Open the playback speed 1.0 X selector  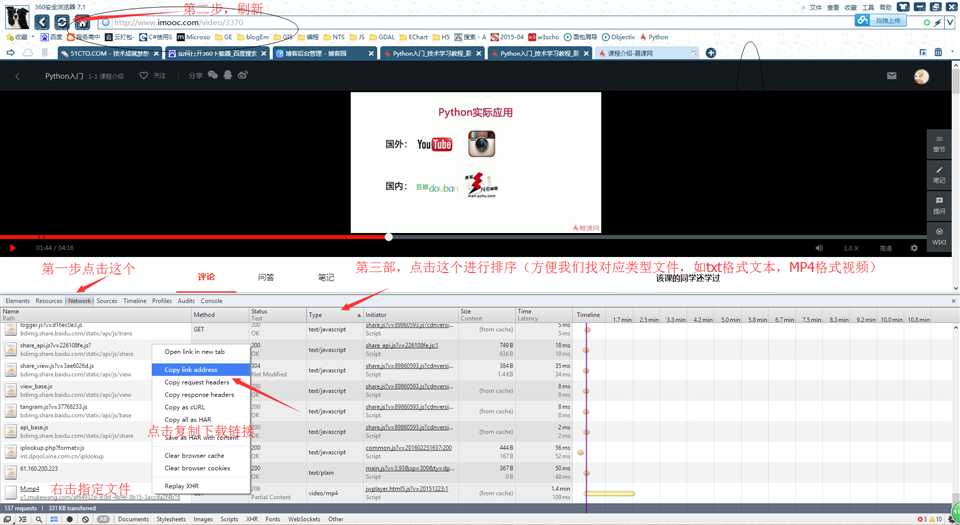pos(851,248)
